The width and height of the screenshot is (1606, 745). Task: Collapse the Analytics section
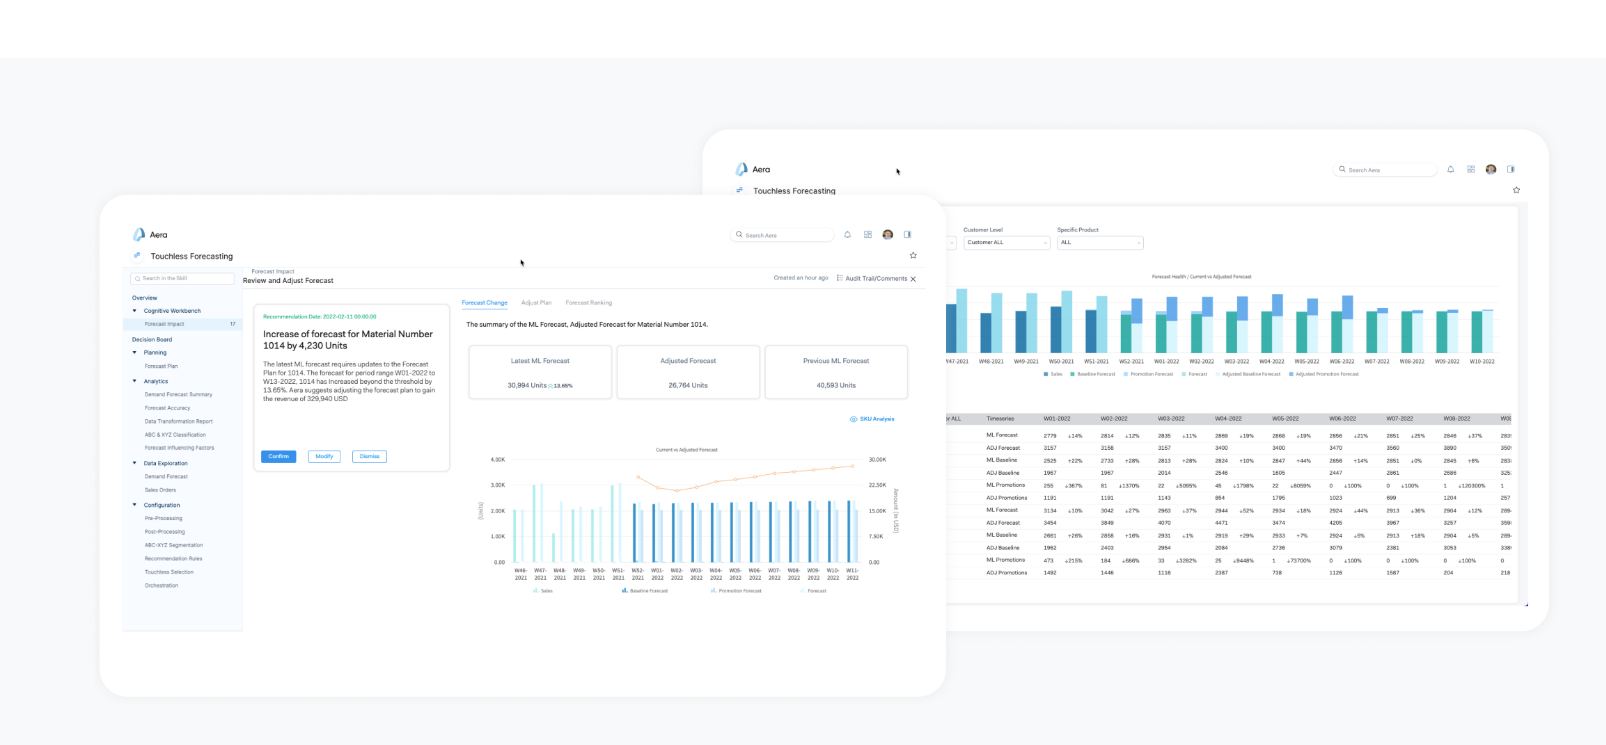pos(135,381)
